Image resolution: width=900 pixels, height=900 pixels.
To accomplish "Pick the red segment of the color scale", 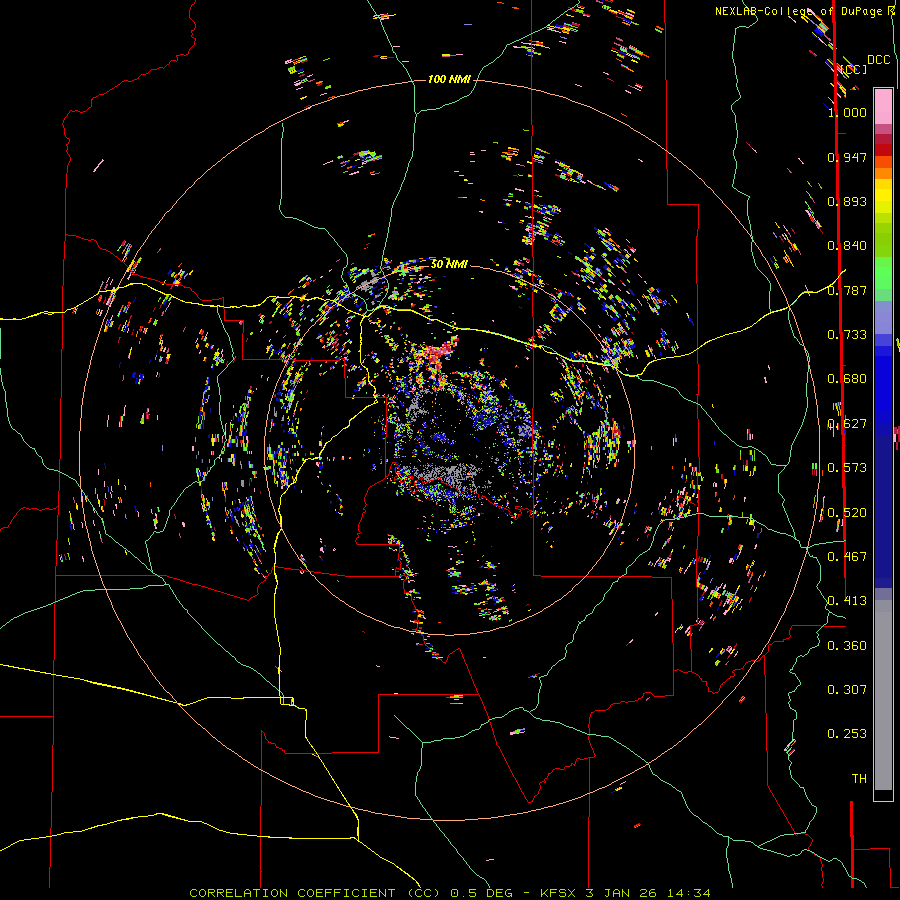I will coord(883,150).
